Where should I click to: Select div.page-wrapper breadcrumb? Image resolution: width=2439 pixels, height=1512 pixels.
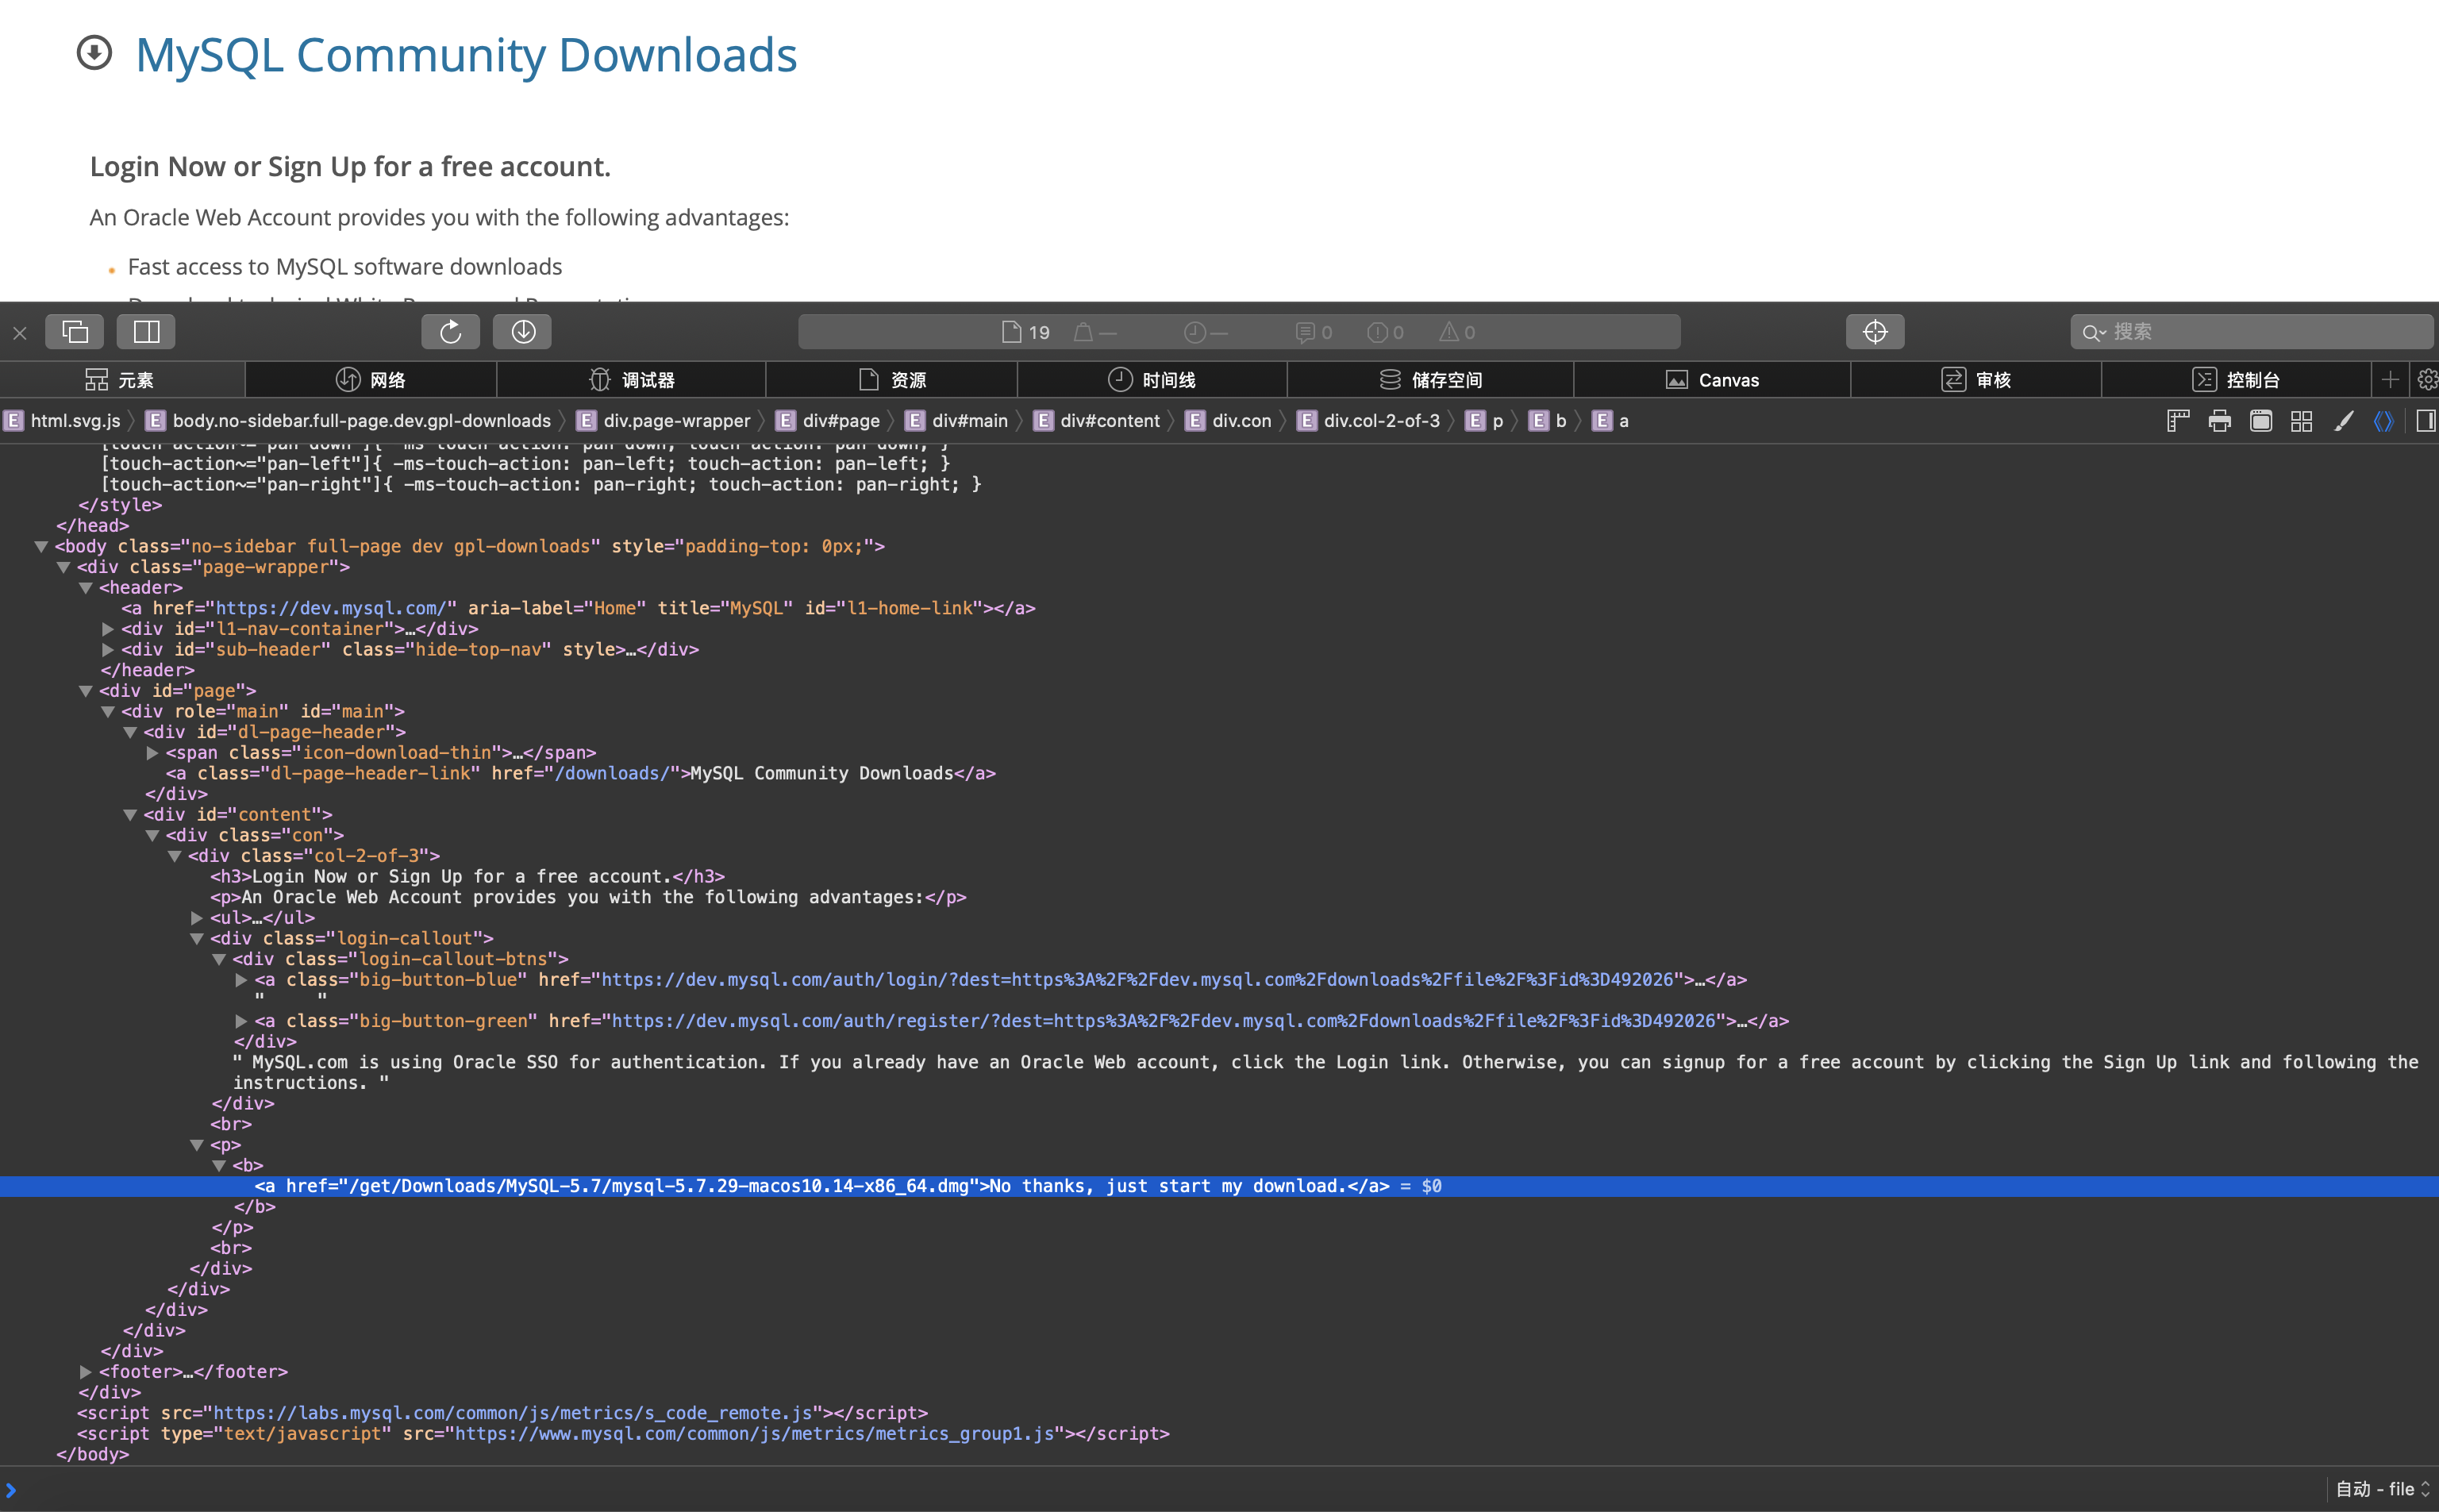coord(663,421)
